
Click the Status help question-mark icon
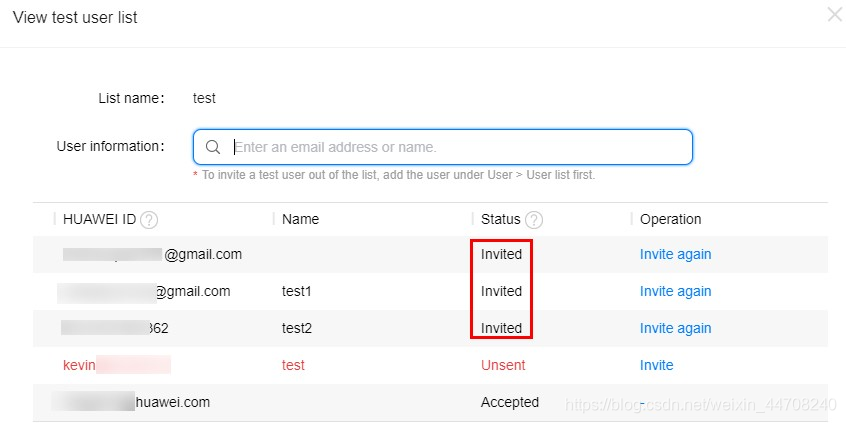click(x=534, y=220)
